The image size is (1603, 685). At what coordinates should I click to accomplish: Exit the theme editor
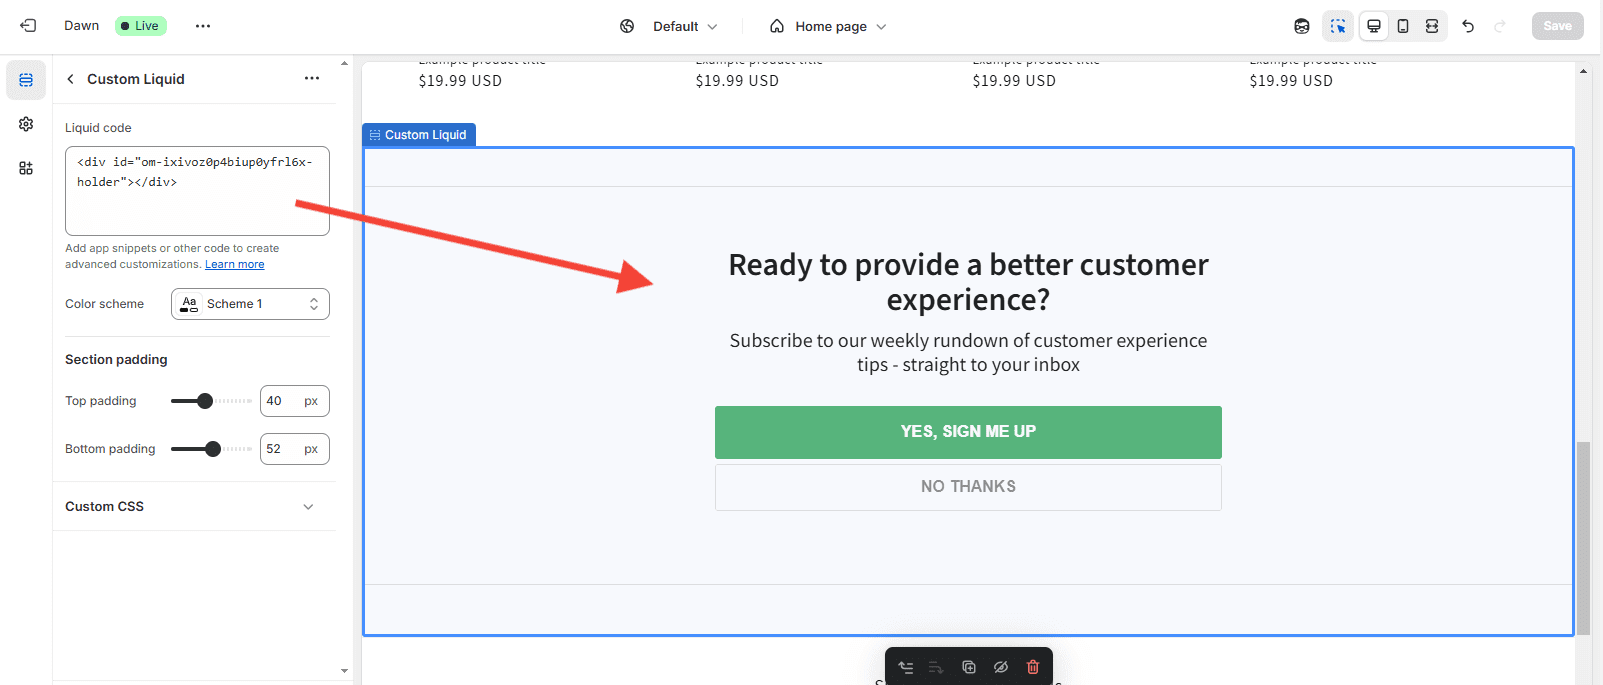[x=28, y=26]
